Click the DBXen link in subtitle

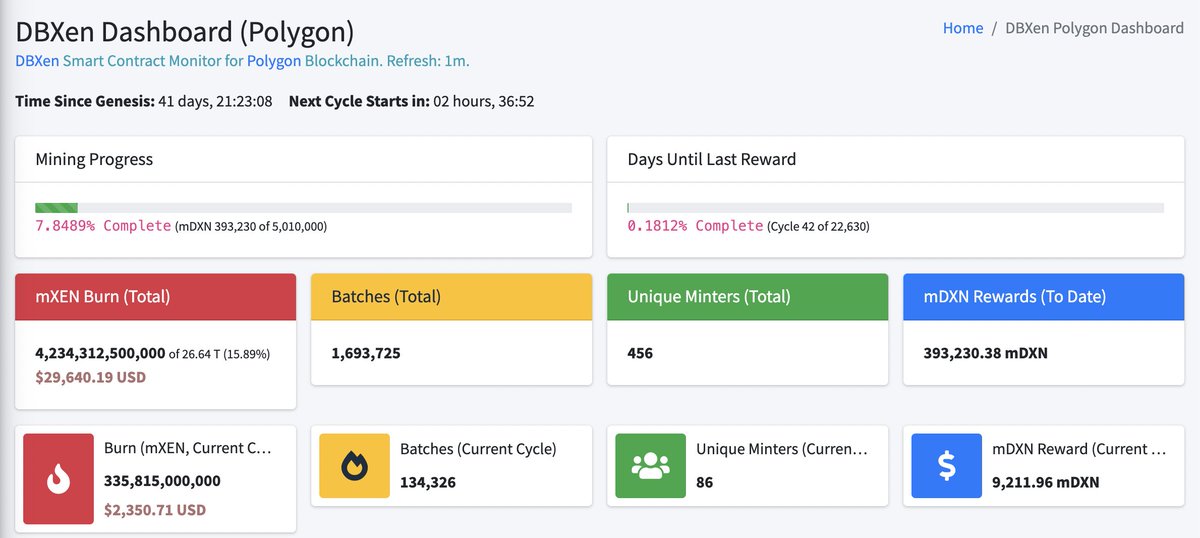coord(37,61)
